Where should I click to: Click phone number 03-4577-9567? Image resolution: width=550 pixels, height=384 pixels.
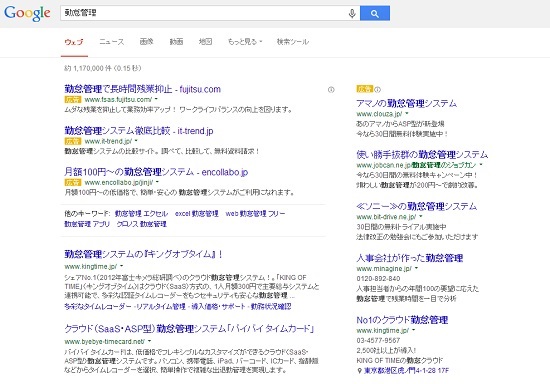(378, 340)
